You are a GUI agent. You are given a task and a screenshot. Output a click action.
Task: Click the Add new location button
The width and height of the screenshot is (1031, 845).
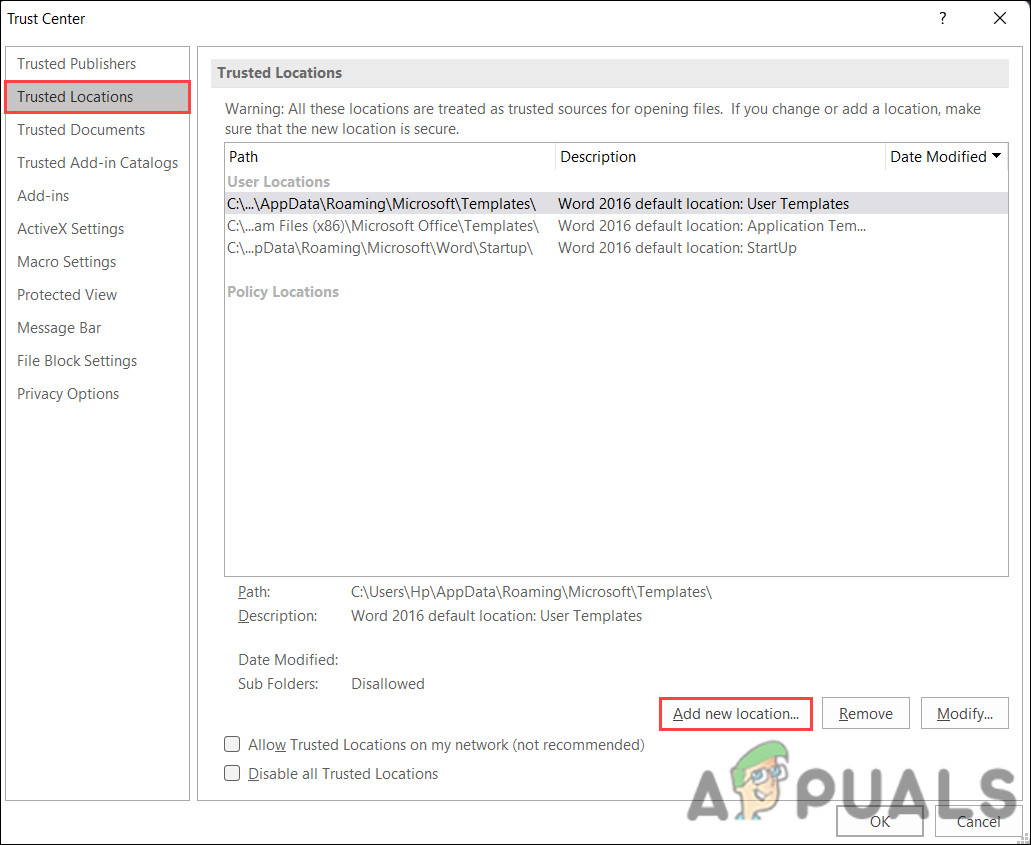pyautogui.click(x=736, y=713)
